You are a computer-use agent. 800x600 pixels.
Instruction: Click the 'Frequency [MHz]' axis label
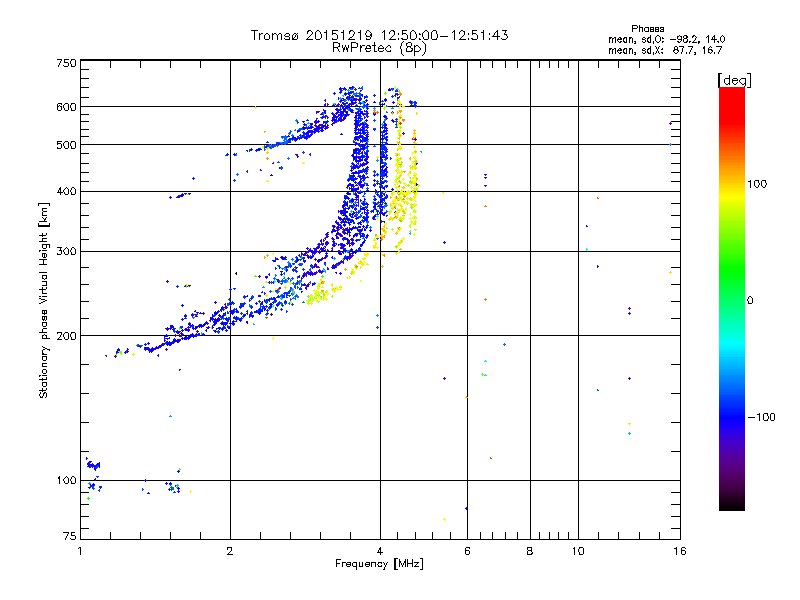pyautogui.click(x=379, y=564)
